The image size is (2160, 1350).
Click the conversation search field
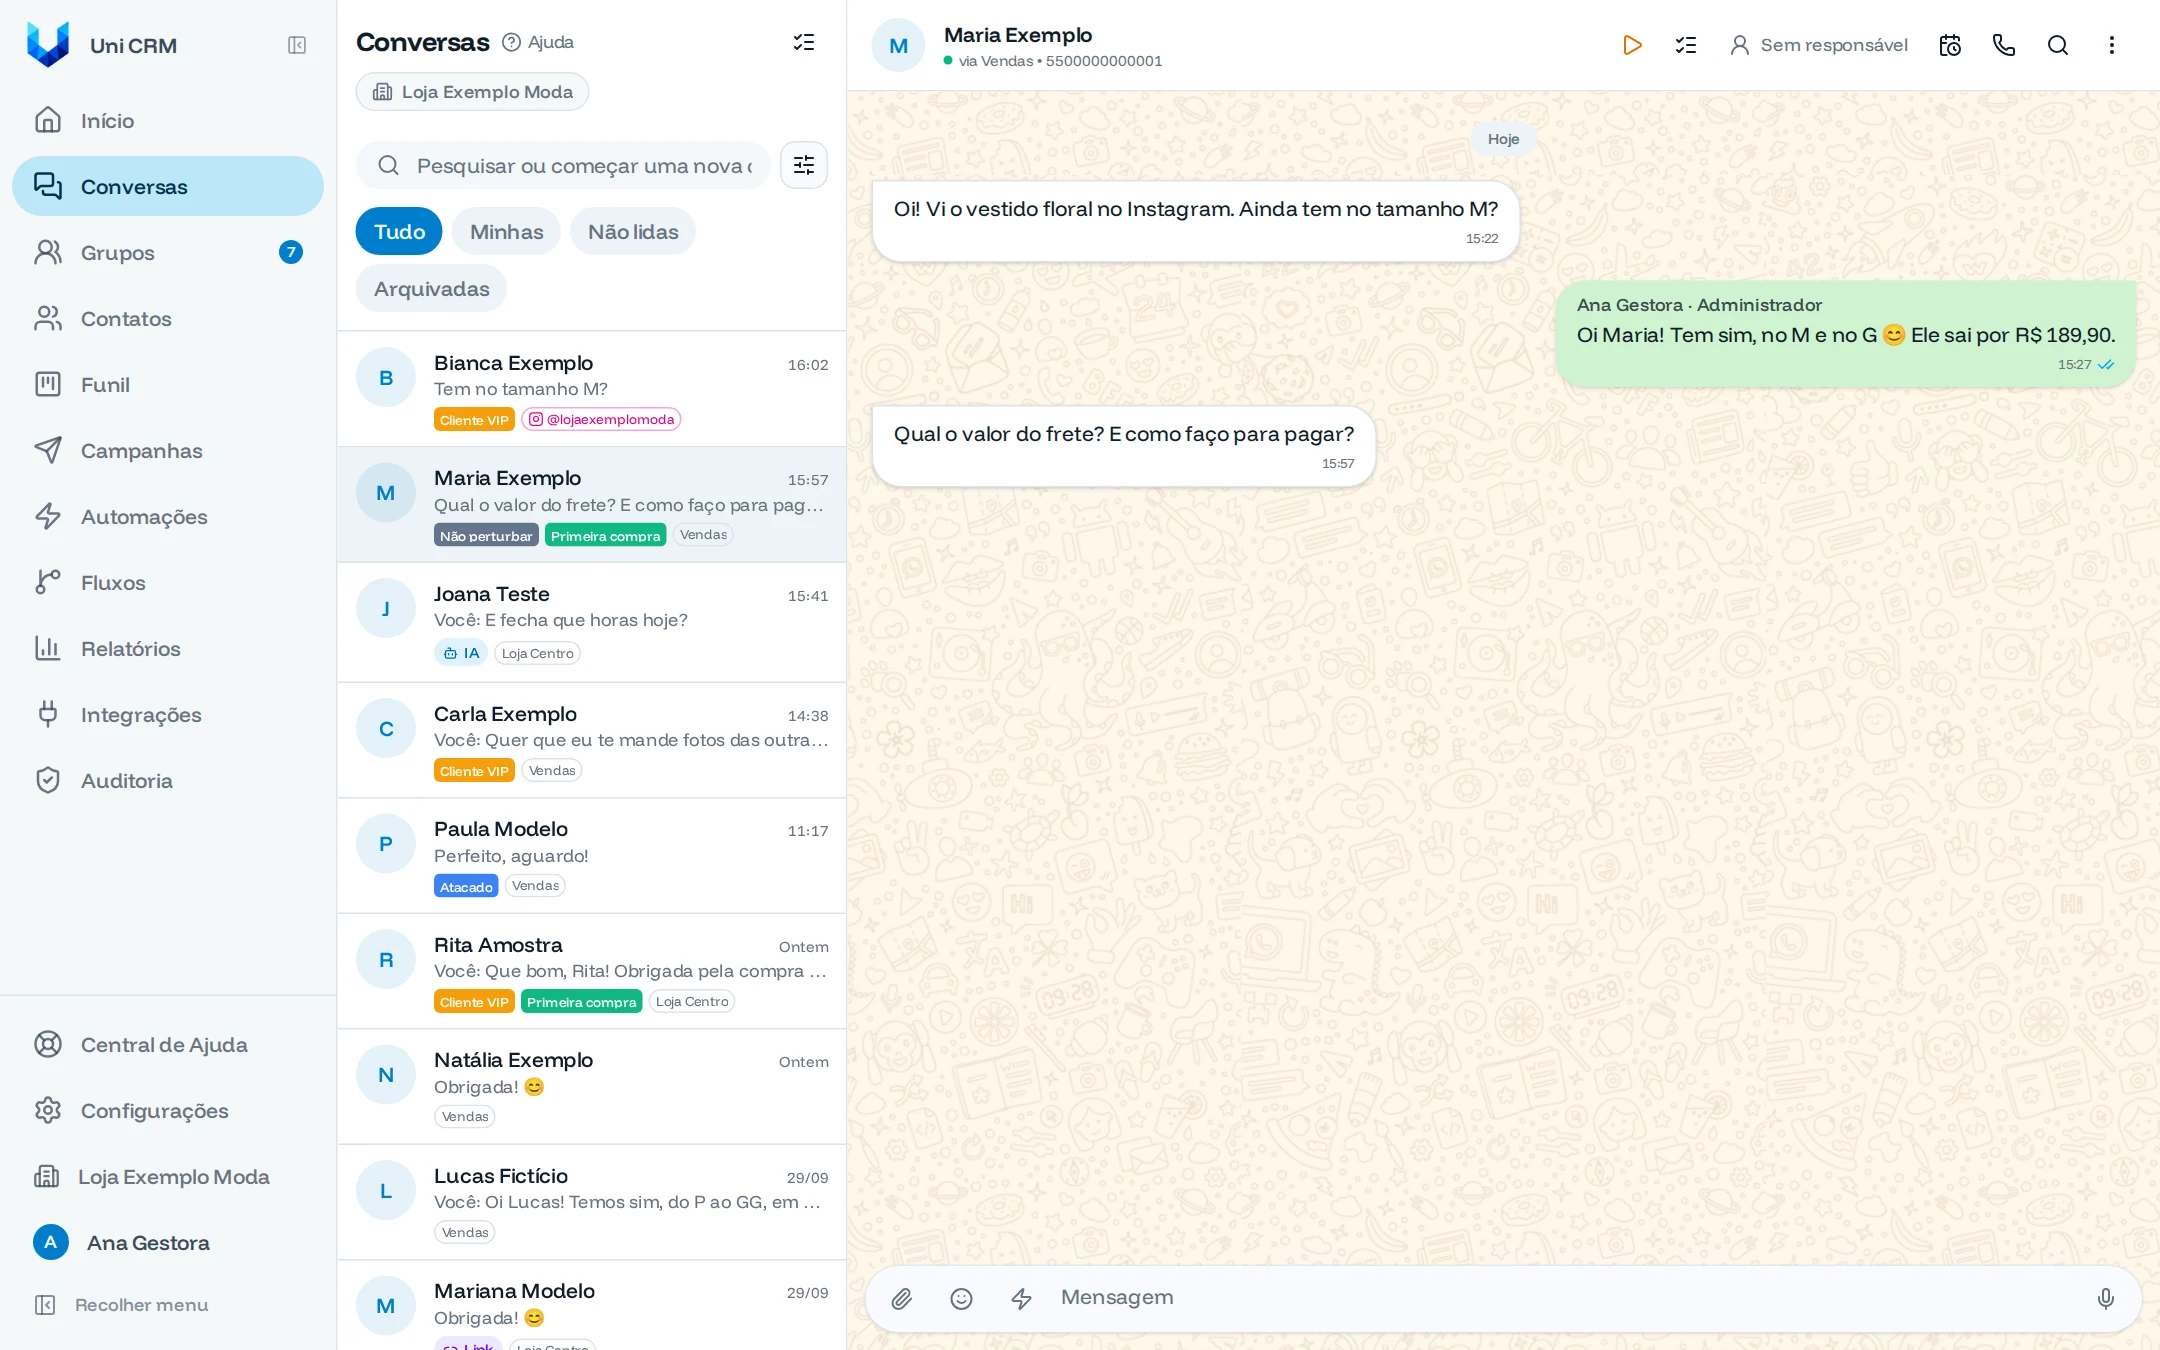click(x=563, y=165)
